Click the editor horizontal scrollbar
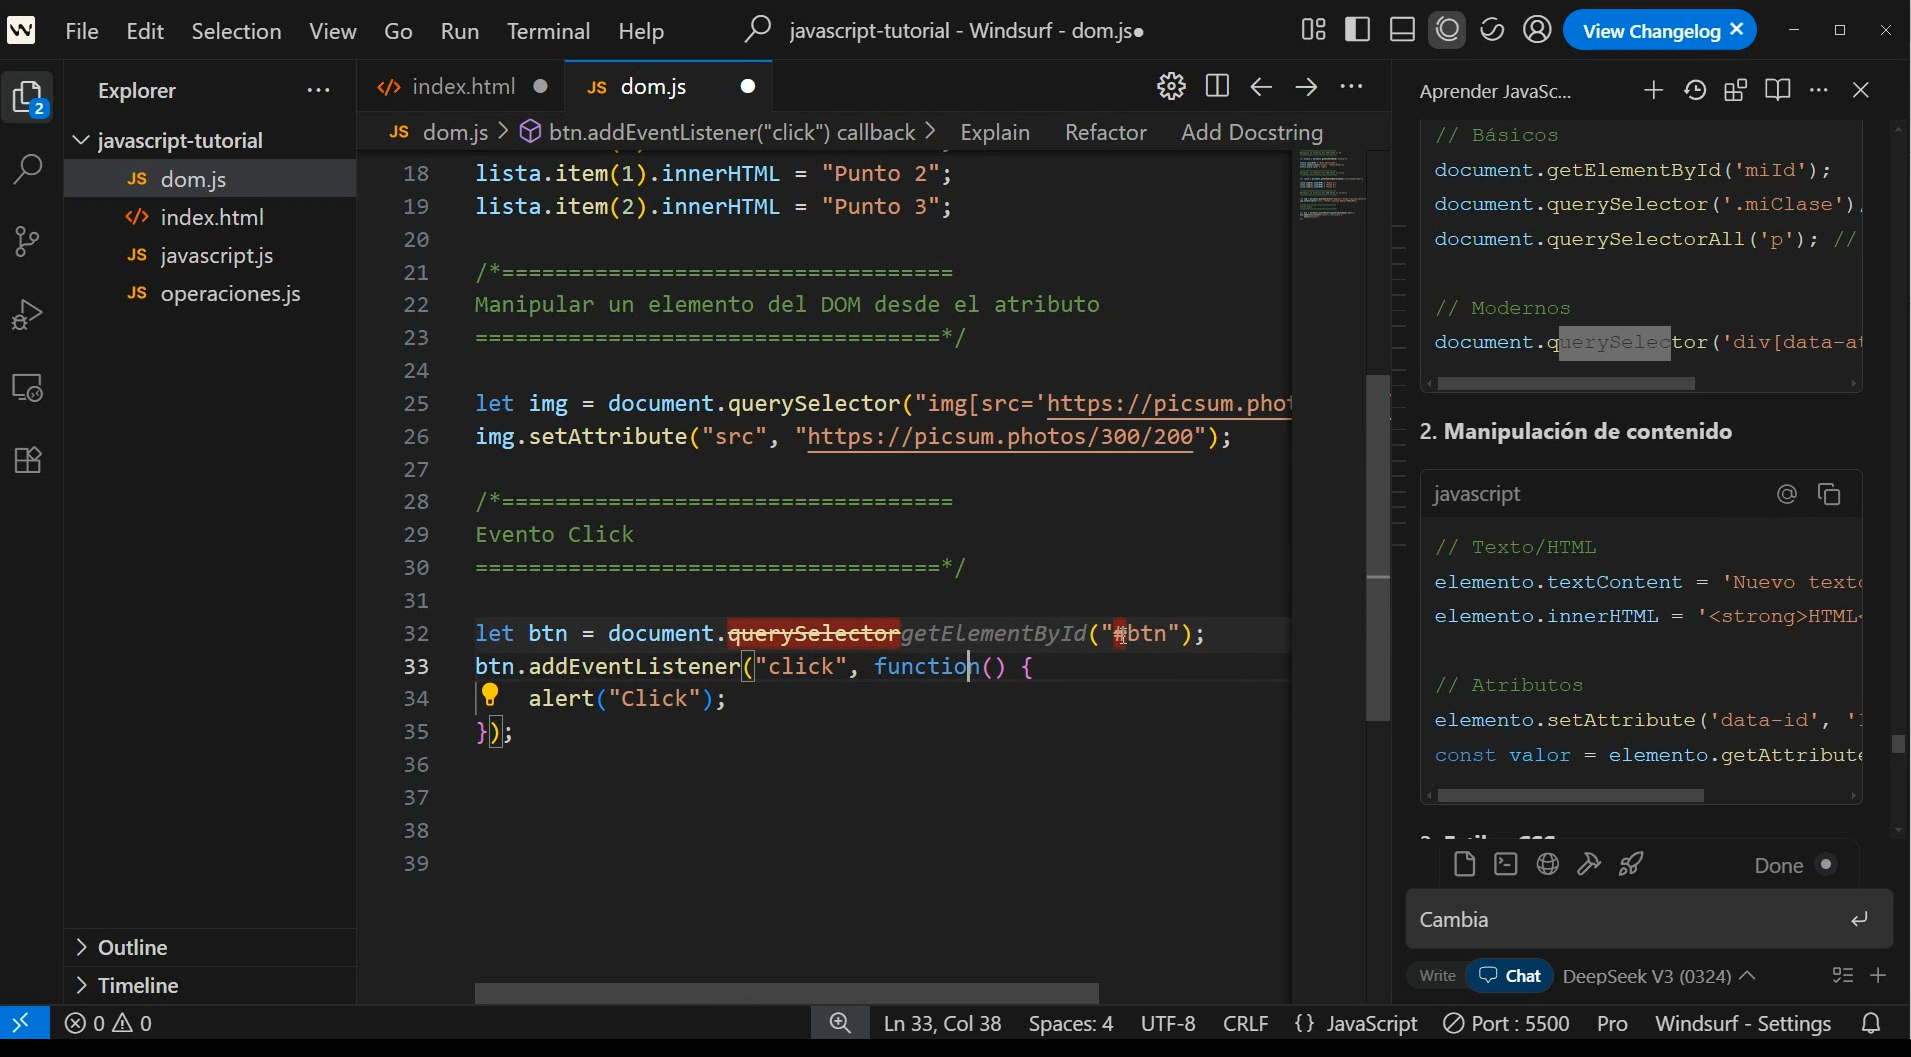The image size is (1911, 1057). [786, 993]
